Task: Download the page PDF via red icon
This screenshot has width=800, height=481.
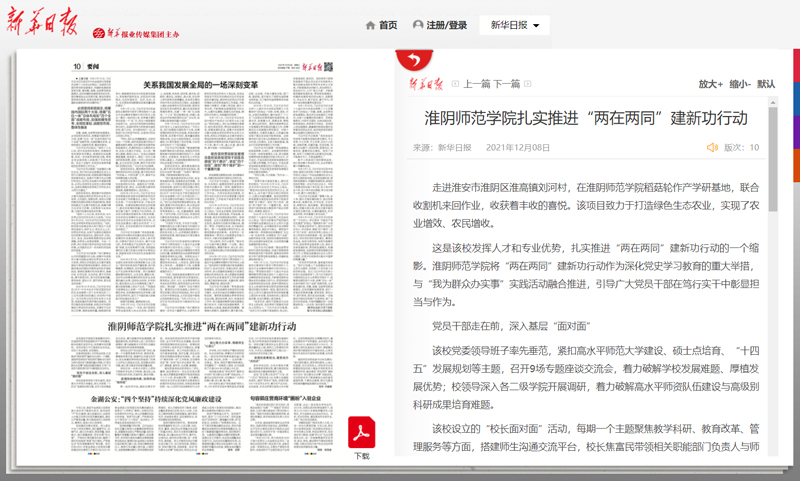Action: (361, 434)
